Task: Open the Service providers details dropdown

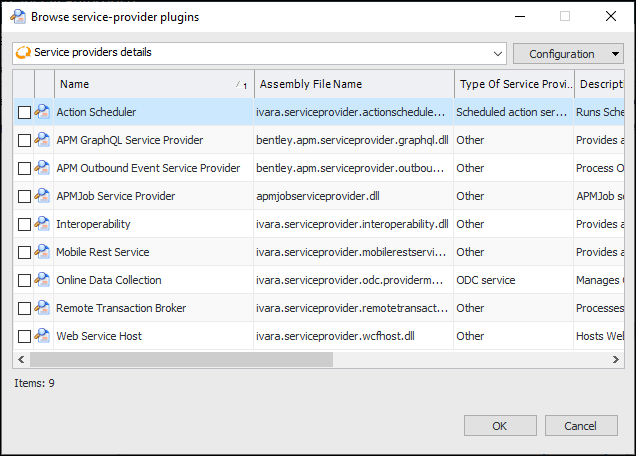Action: tap(498, 53)
